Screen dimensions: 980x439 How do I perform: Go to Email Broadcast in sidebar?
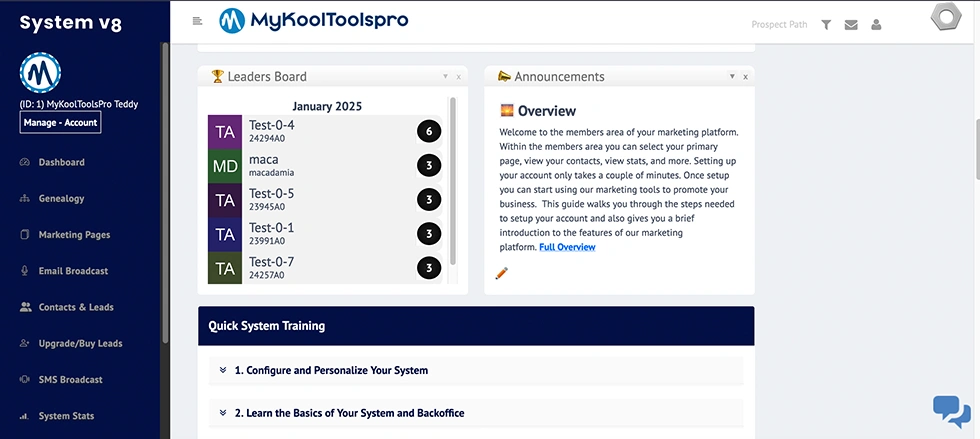(x=73, y=271)
